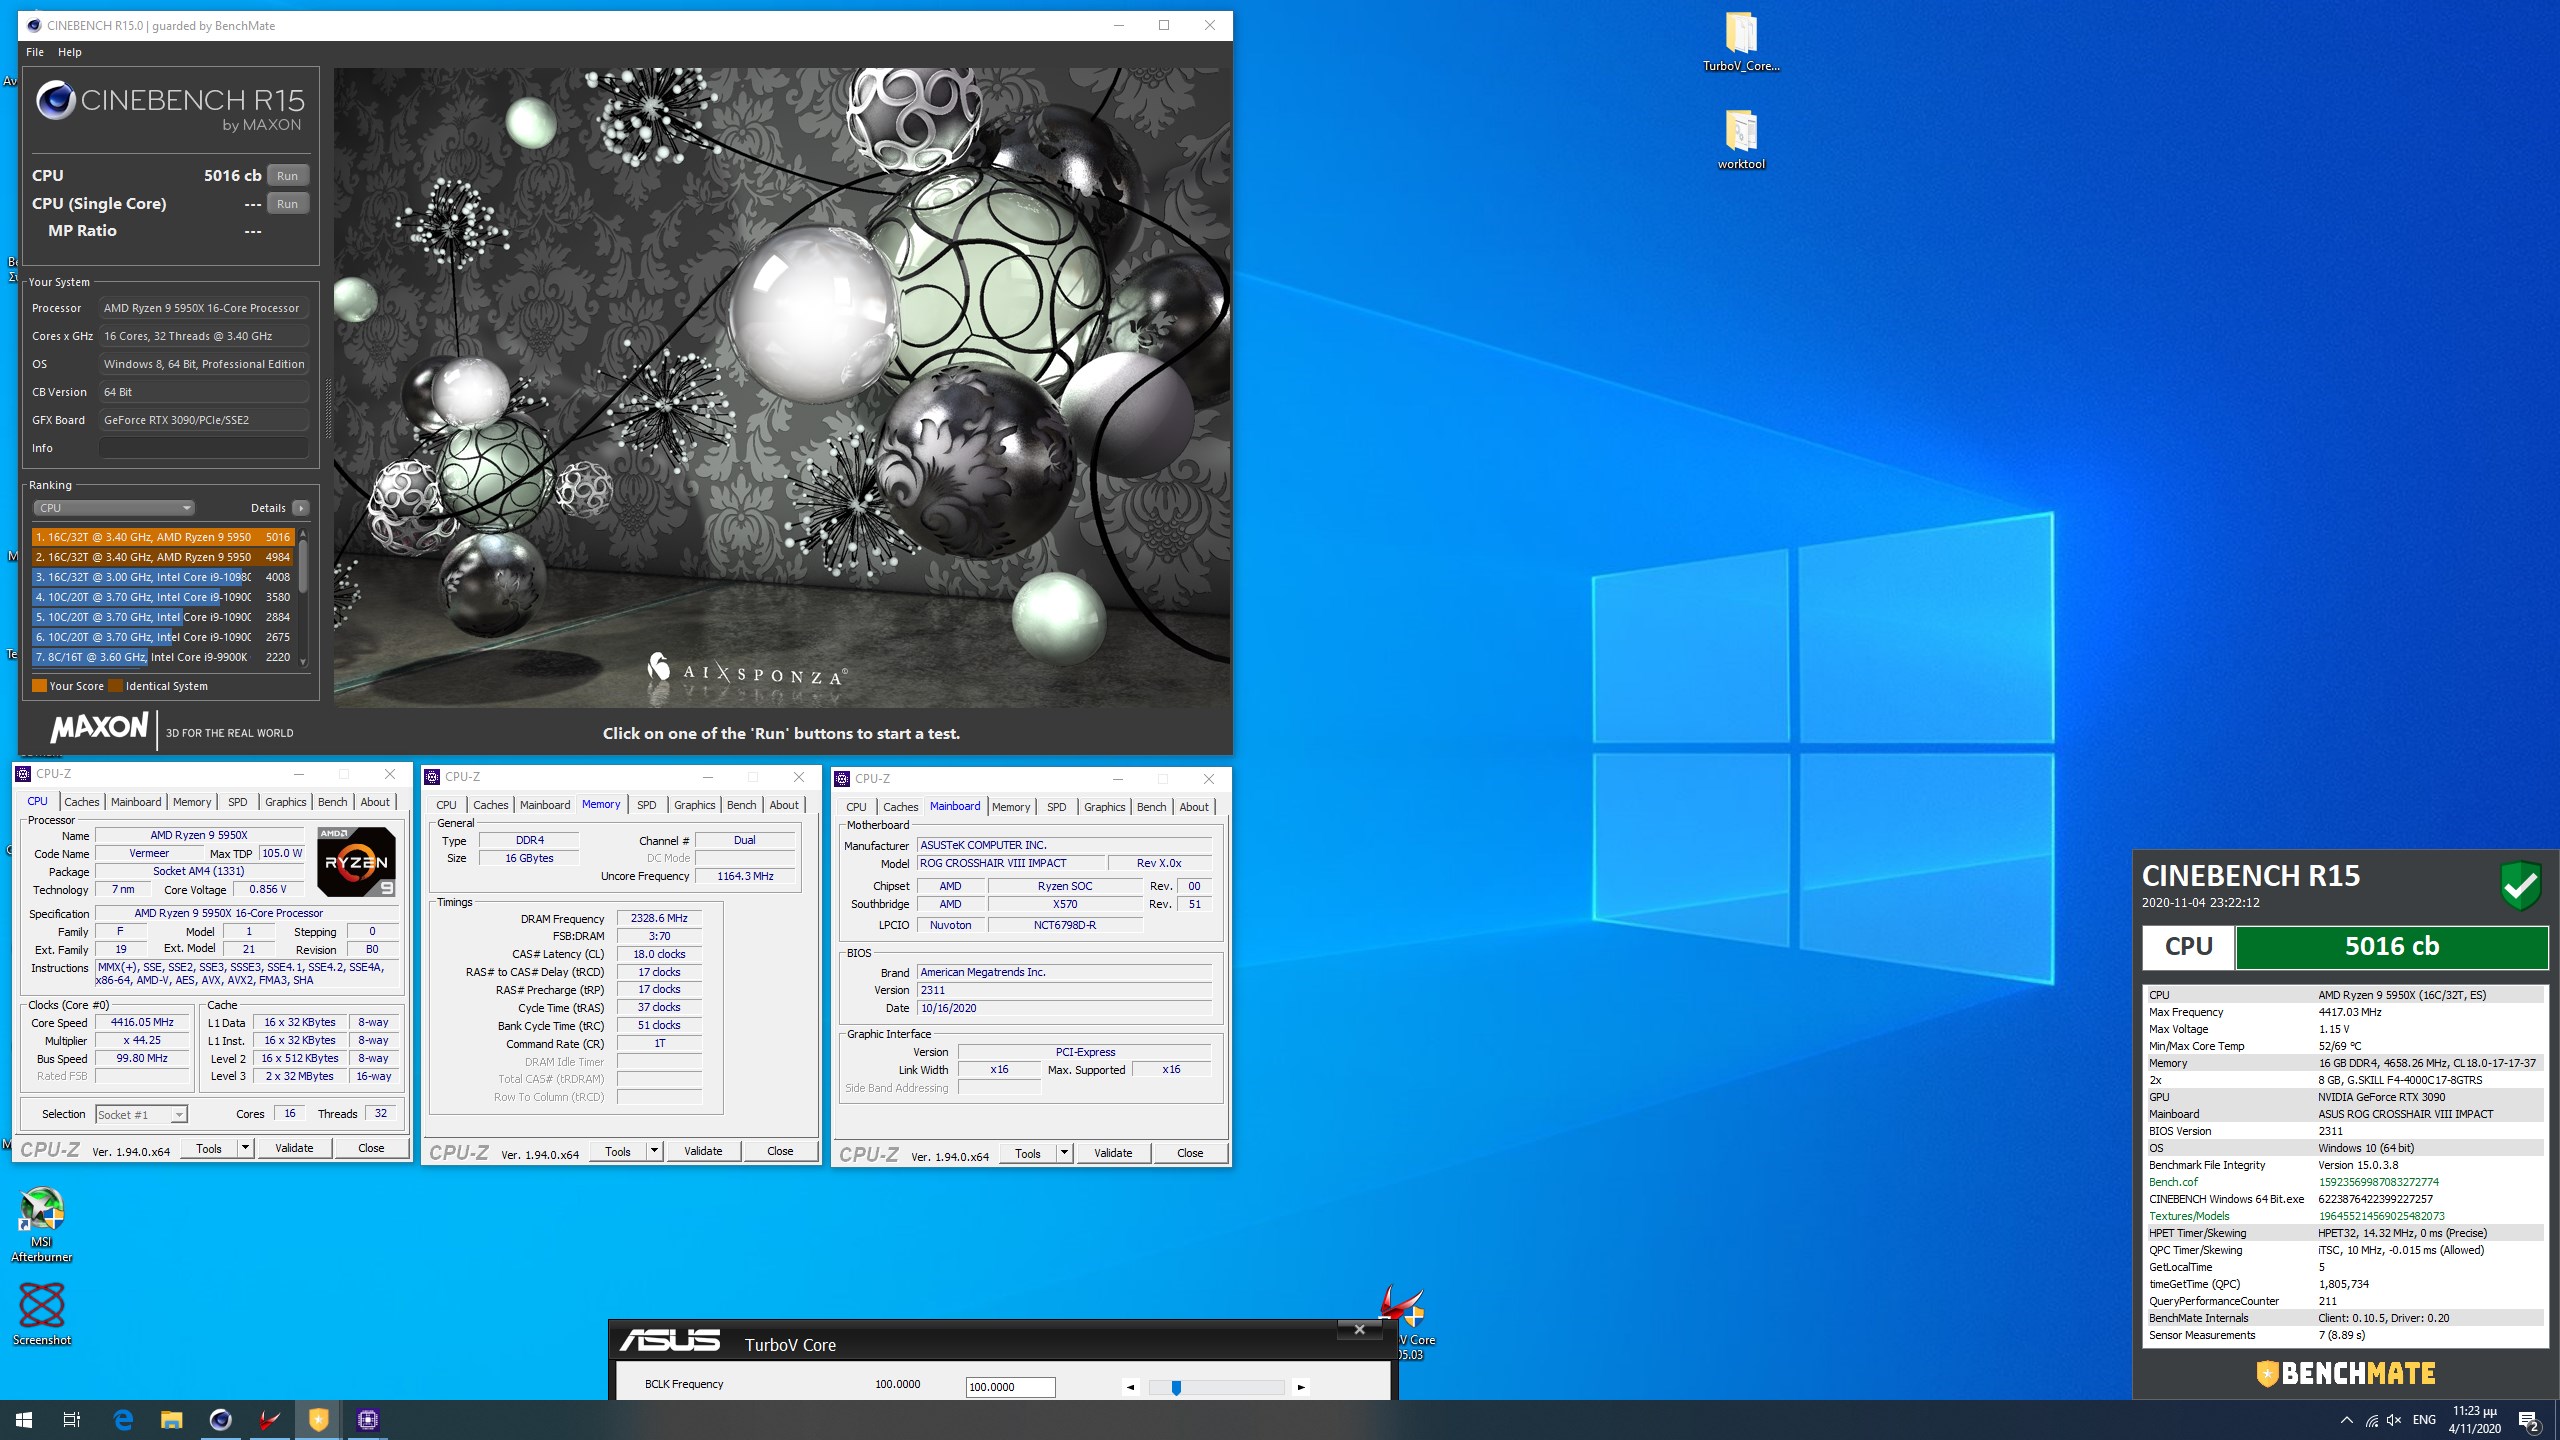Switch to BenchMate shield taskbar icon

(x=318, y=1420)
